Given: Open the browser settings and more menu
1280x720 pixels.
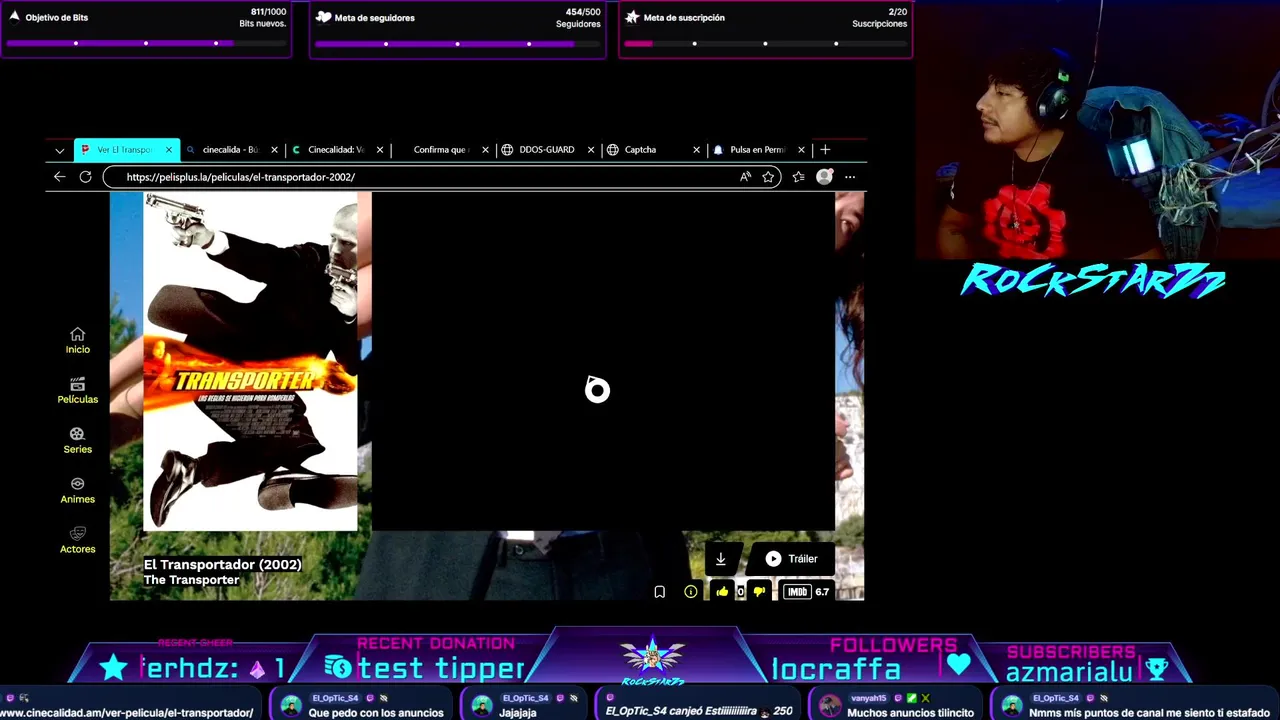Looking at the screenshot, I should pos(850,177).
